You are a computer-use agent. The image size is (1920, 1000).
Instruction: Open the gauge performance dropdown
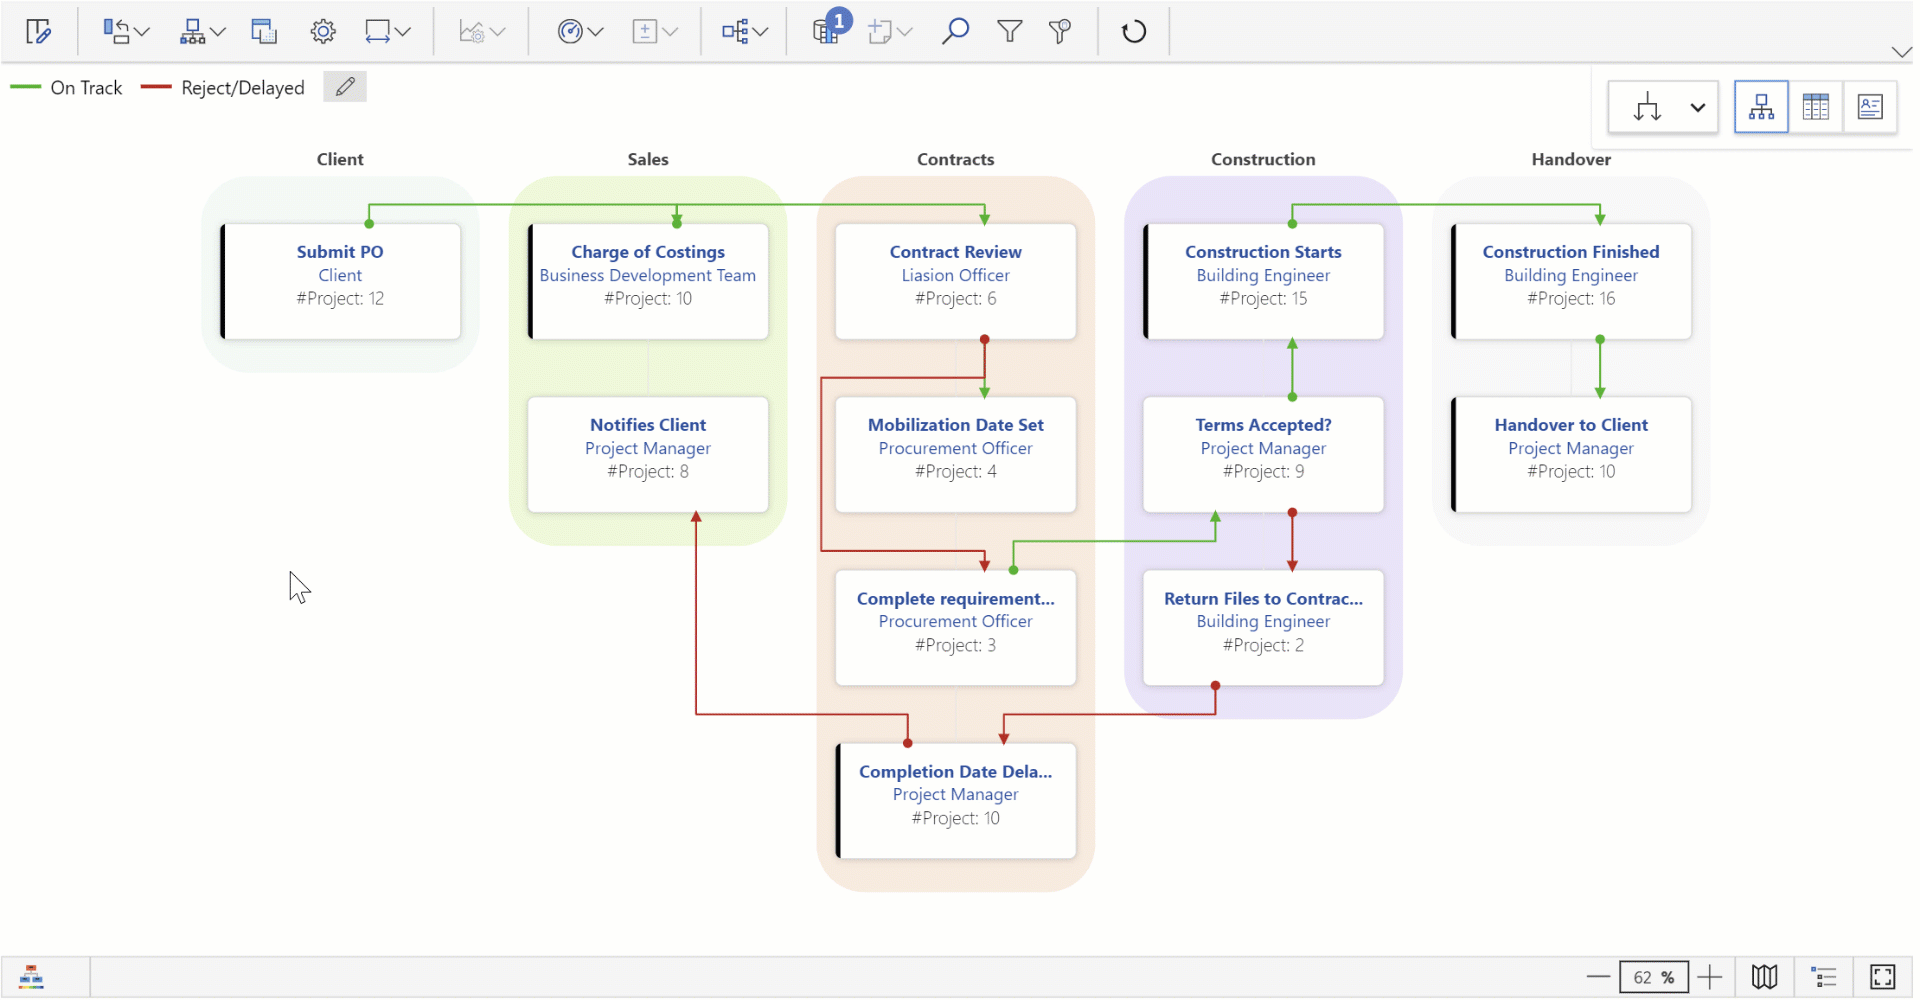pos(580,31)
